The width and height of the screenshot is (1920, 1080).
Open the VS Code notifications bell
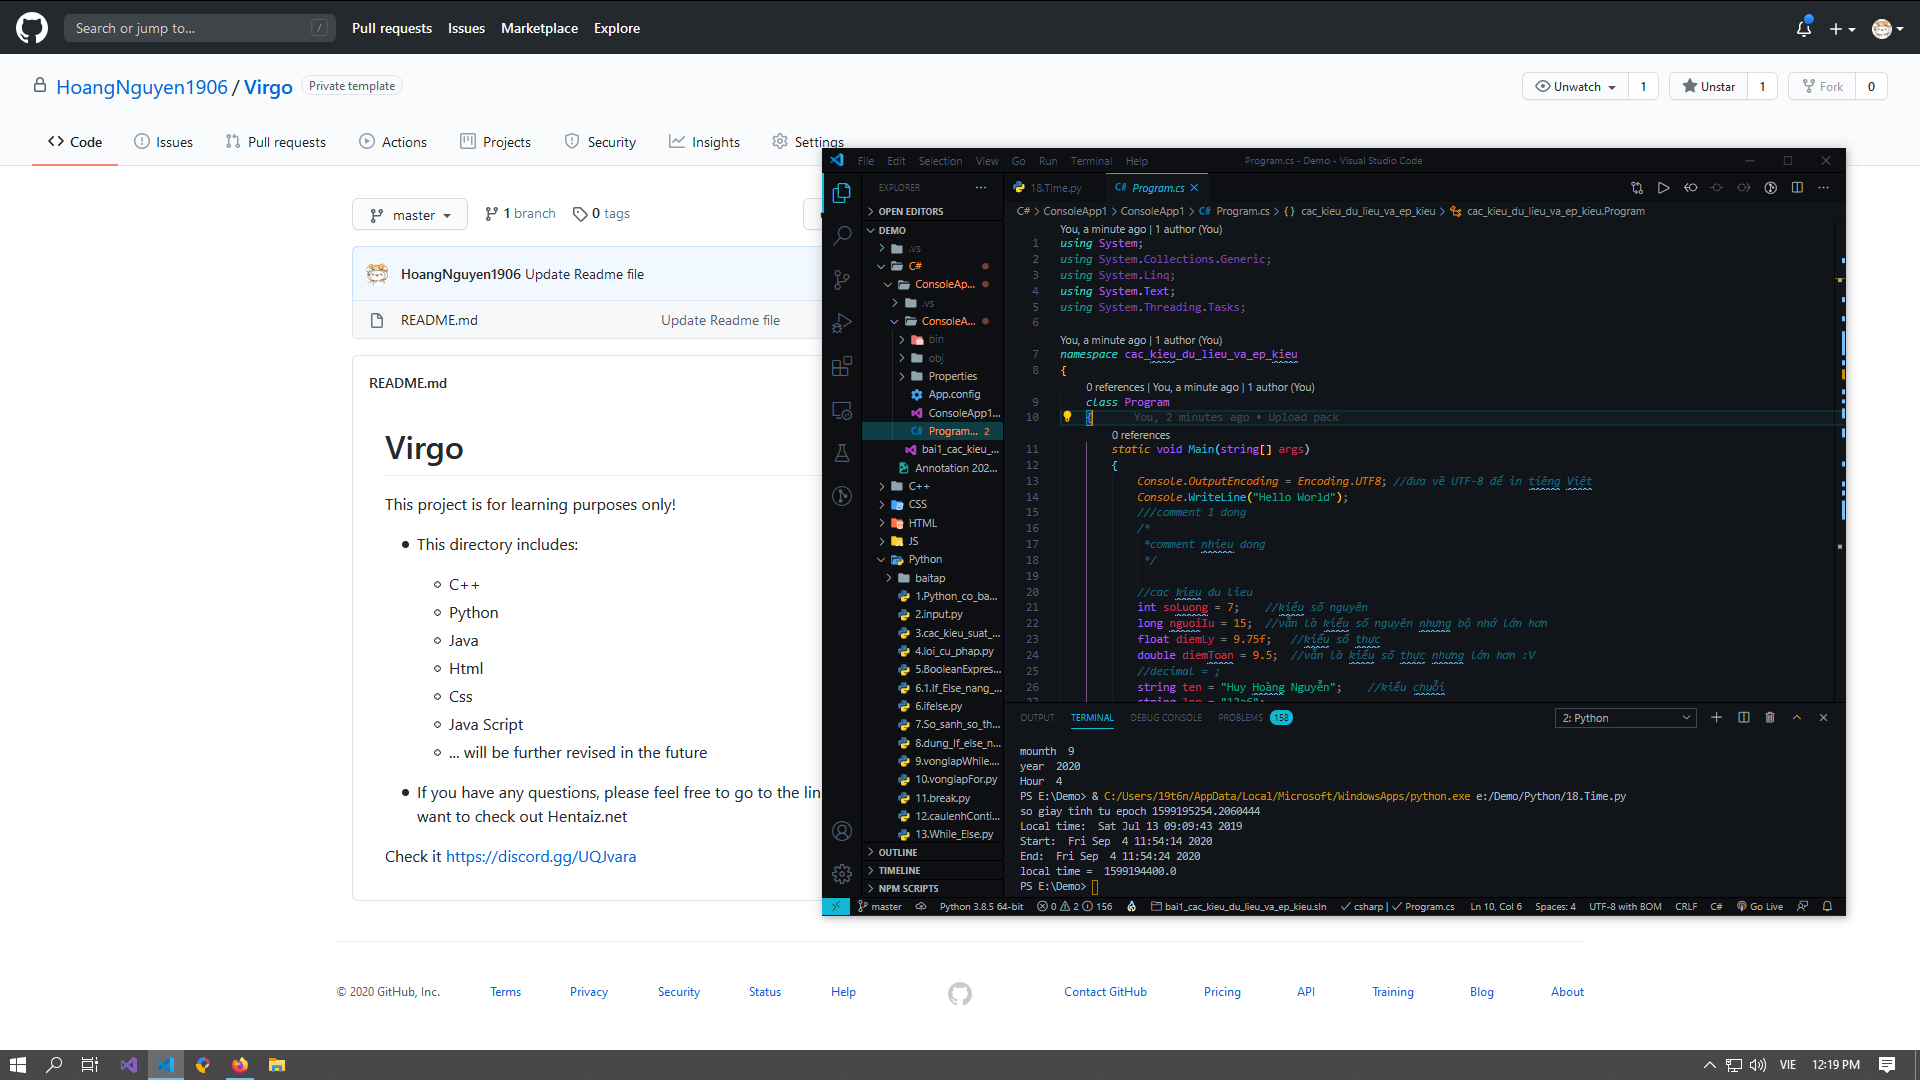click(1827, 906)
